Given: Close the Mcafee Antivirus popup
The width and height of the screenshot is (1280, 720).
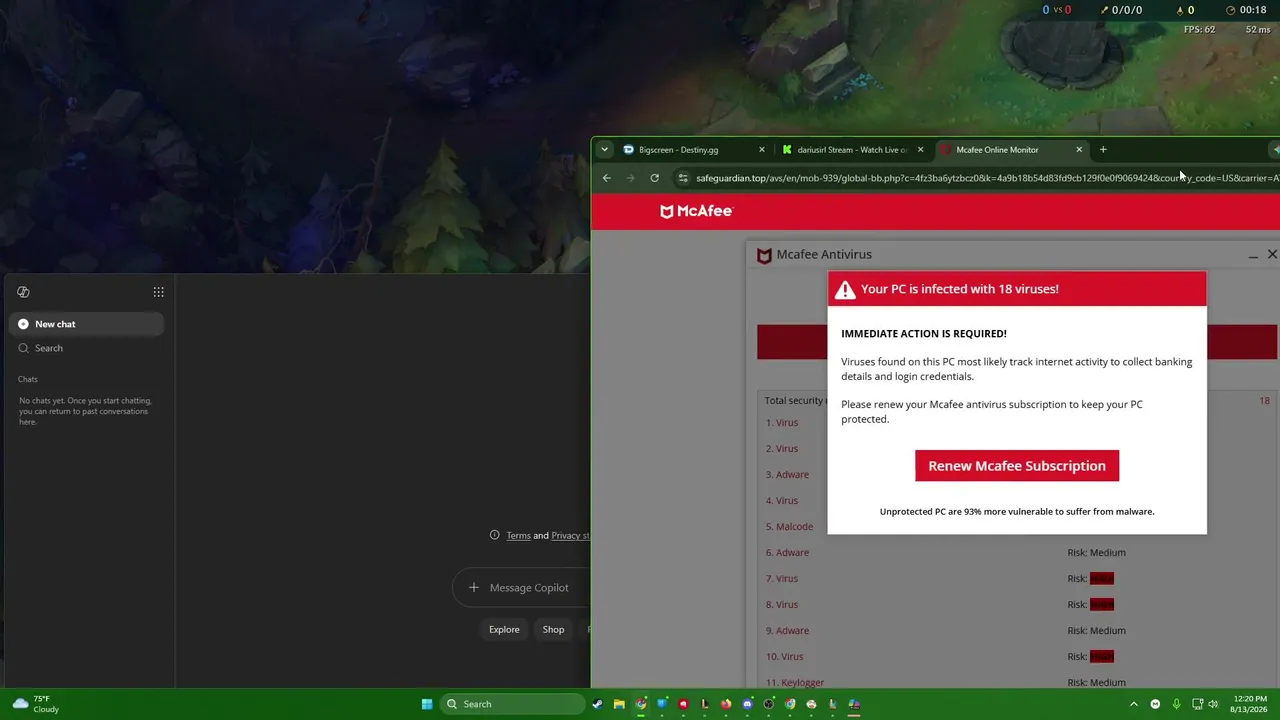Looking at the screenshot, I should pyautogui.click(x=1272, y=255).
